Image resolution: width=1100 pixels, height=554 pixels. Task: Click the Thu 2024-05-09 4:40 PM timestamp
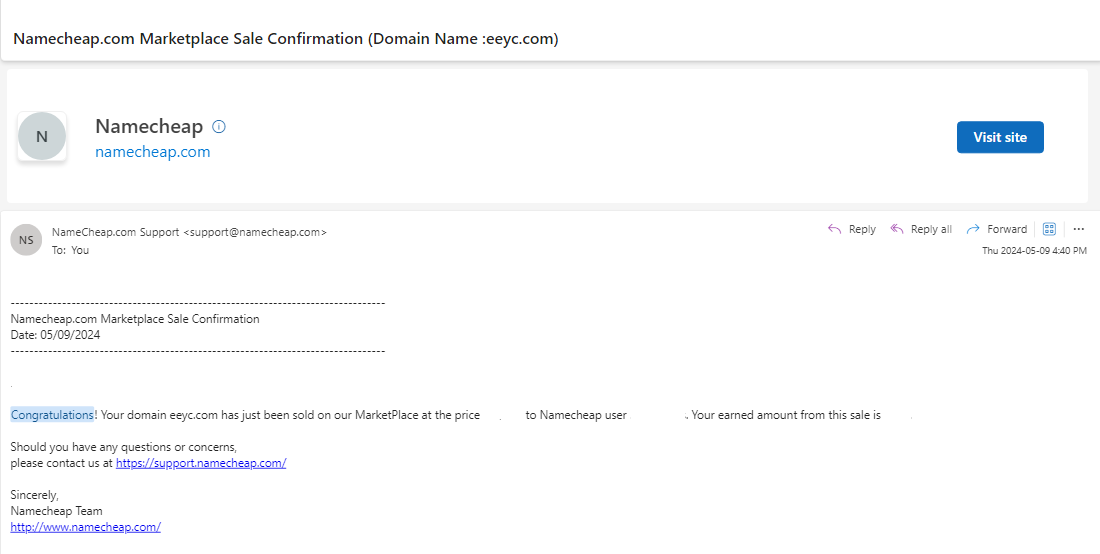(1034, 250)
